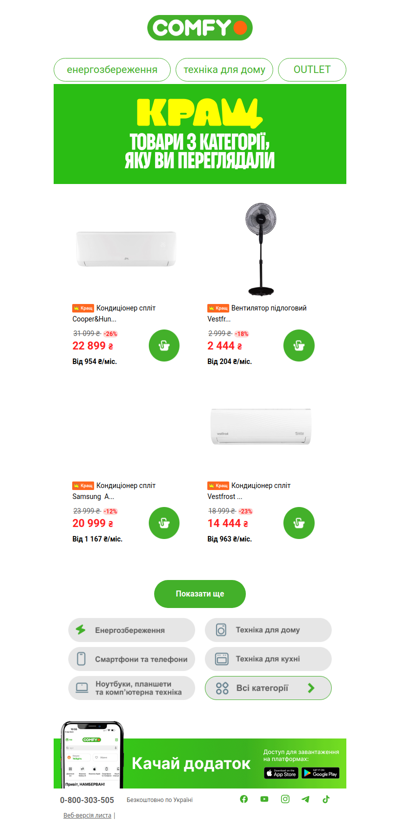Download app via App Store badge
The height and width of the screenshot is (836, 400).
click(281, 773)
